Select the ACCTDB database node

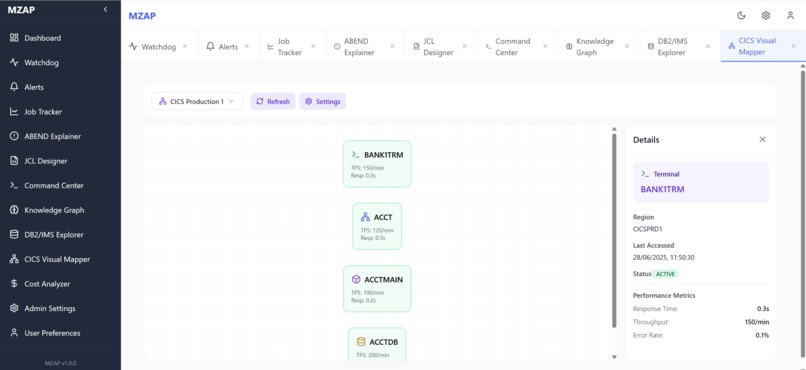coord(377,344)
